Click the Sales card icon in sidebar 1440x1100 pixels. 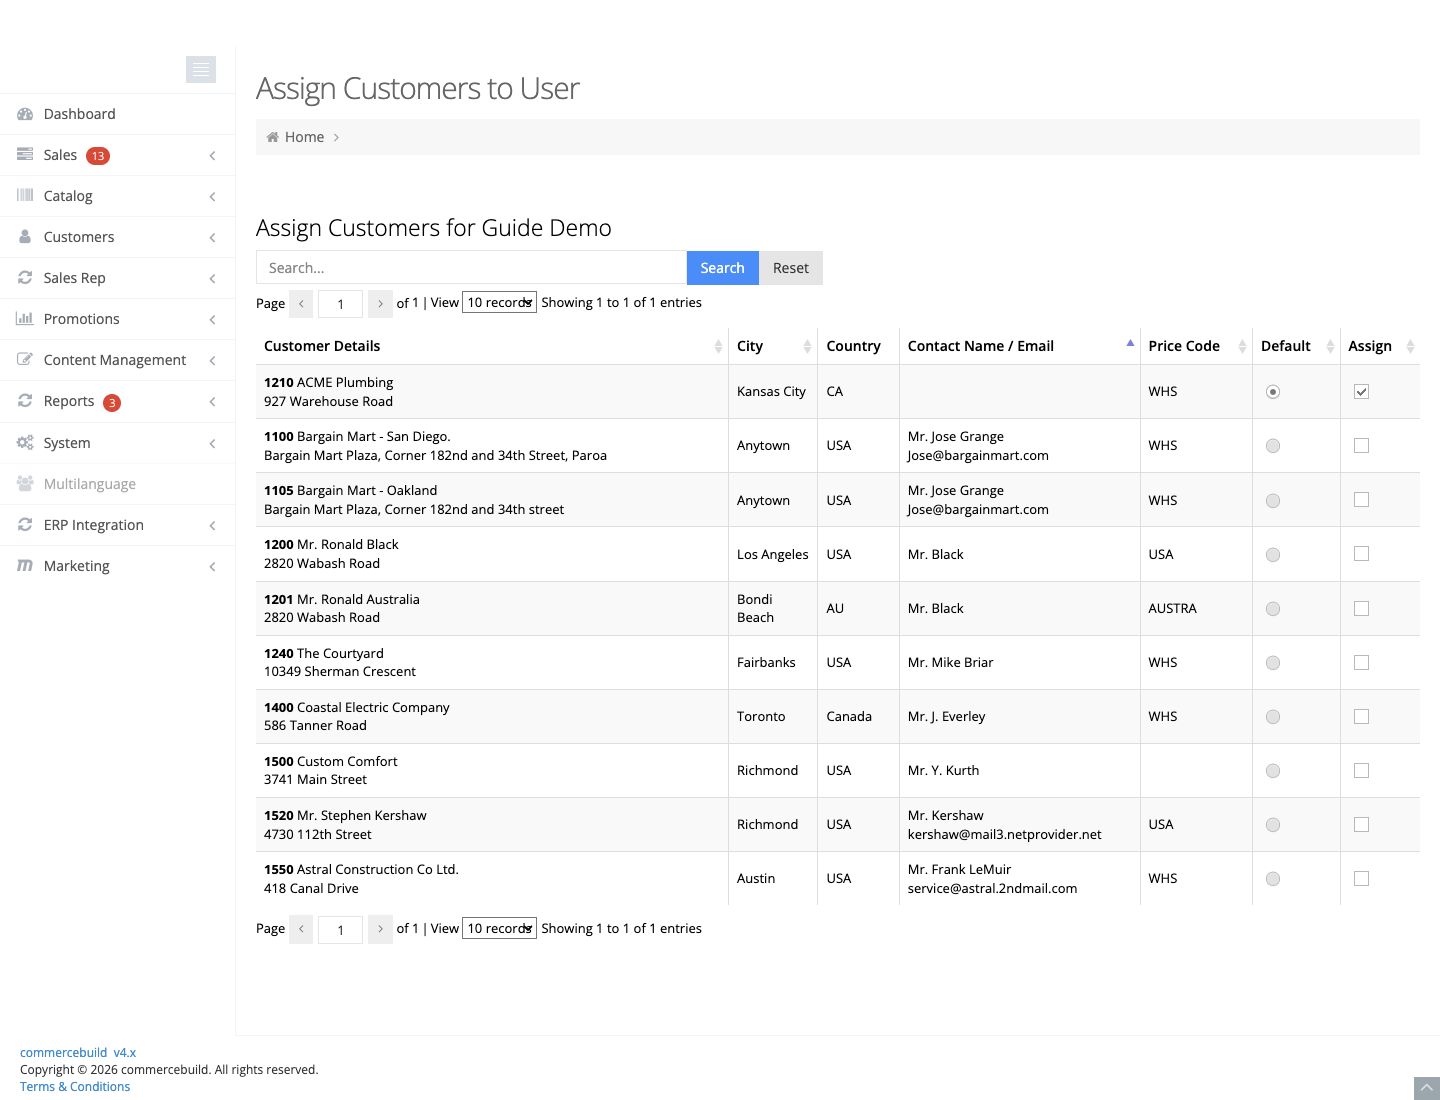(25, 155)
